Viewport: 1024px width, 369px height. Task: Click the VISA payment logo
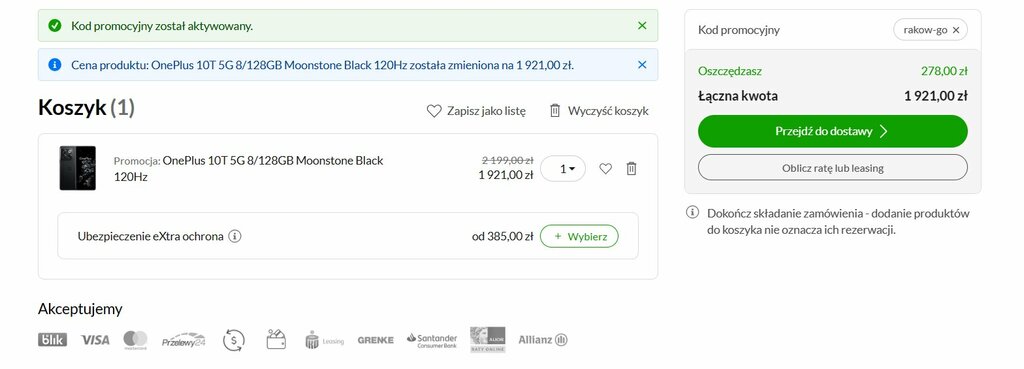click(95, 340)
